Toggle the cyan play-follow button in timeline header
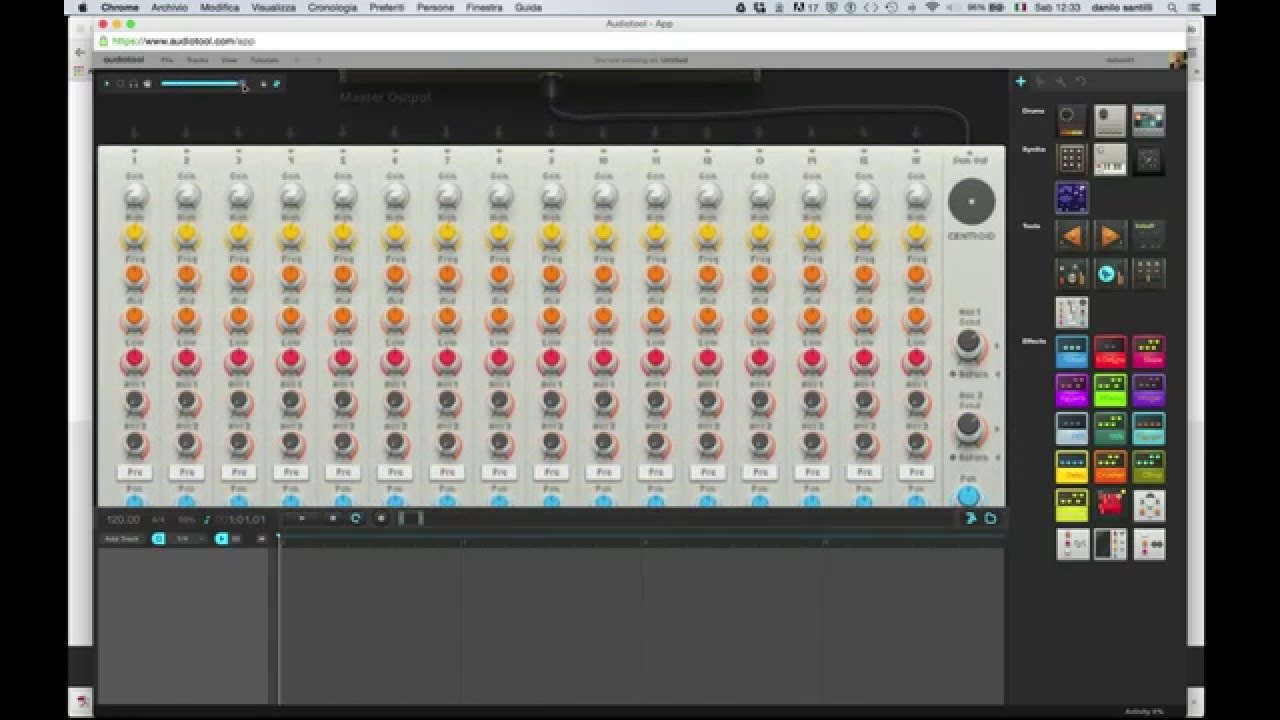 pos(221,539)
